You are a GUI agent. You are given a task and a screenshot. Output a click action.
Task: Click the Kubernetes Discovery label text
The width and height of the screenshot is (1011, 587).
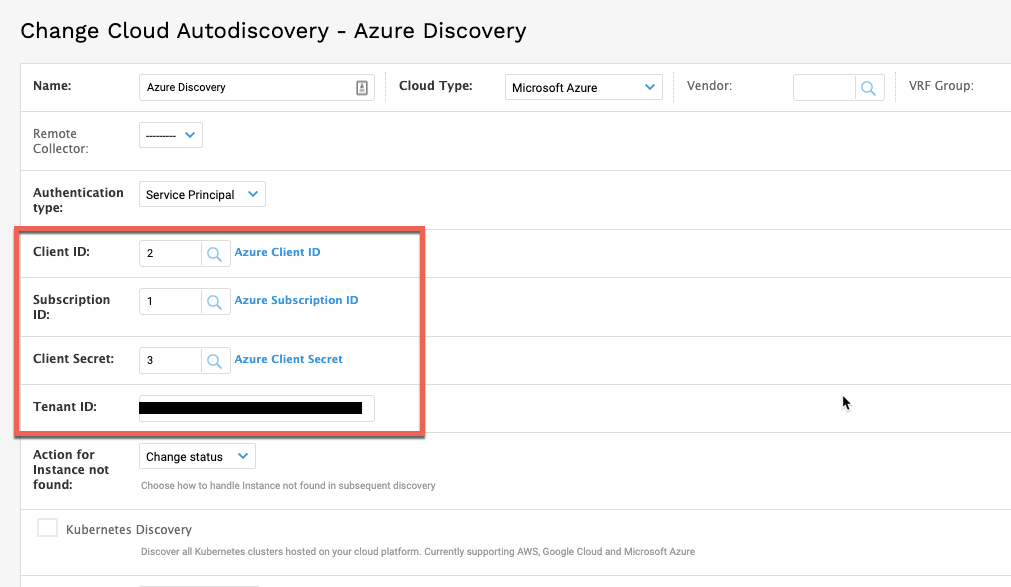click(129, 530)
